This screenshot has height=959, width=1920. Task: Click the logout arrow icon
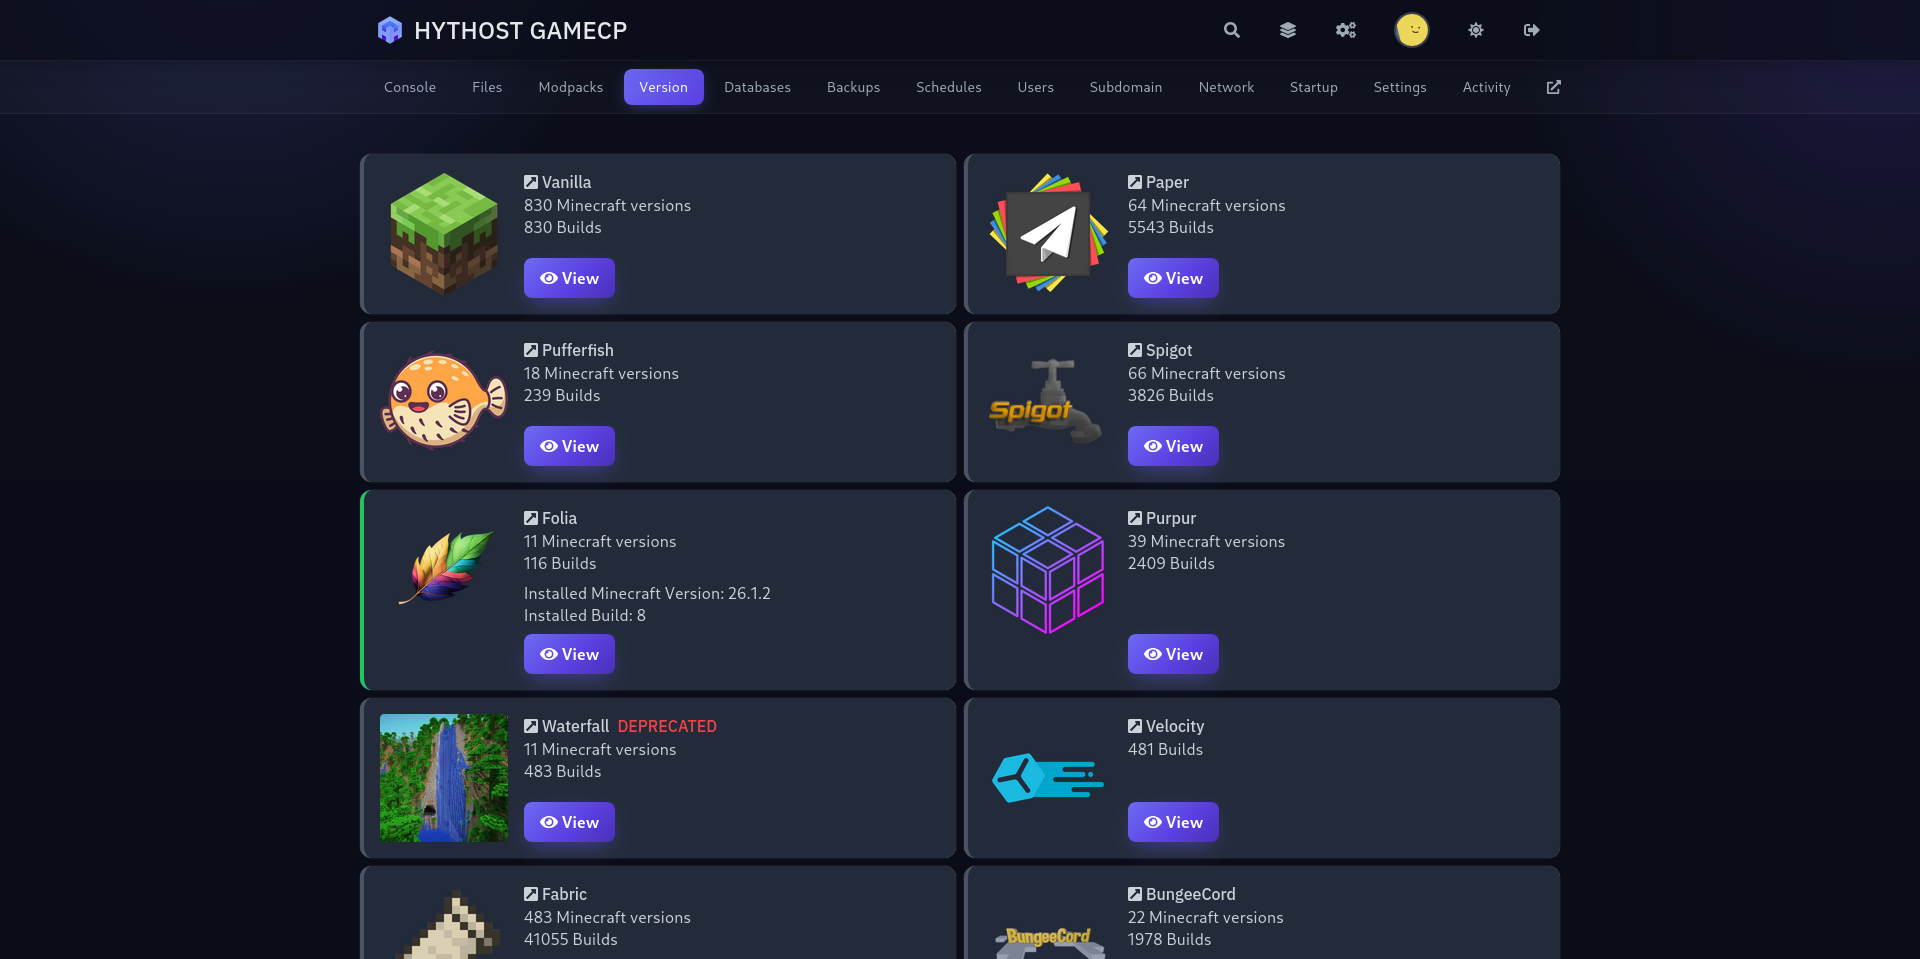click(x=1532, y=30)
